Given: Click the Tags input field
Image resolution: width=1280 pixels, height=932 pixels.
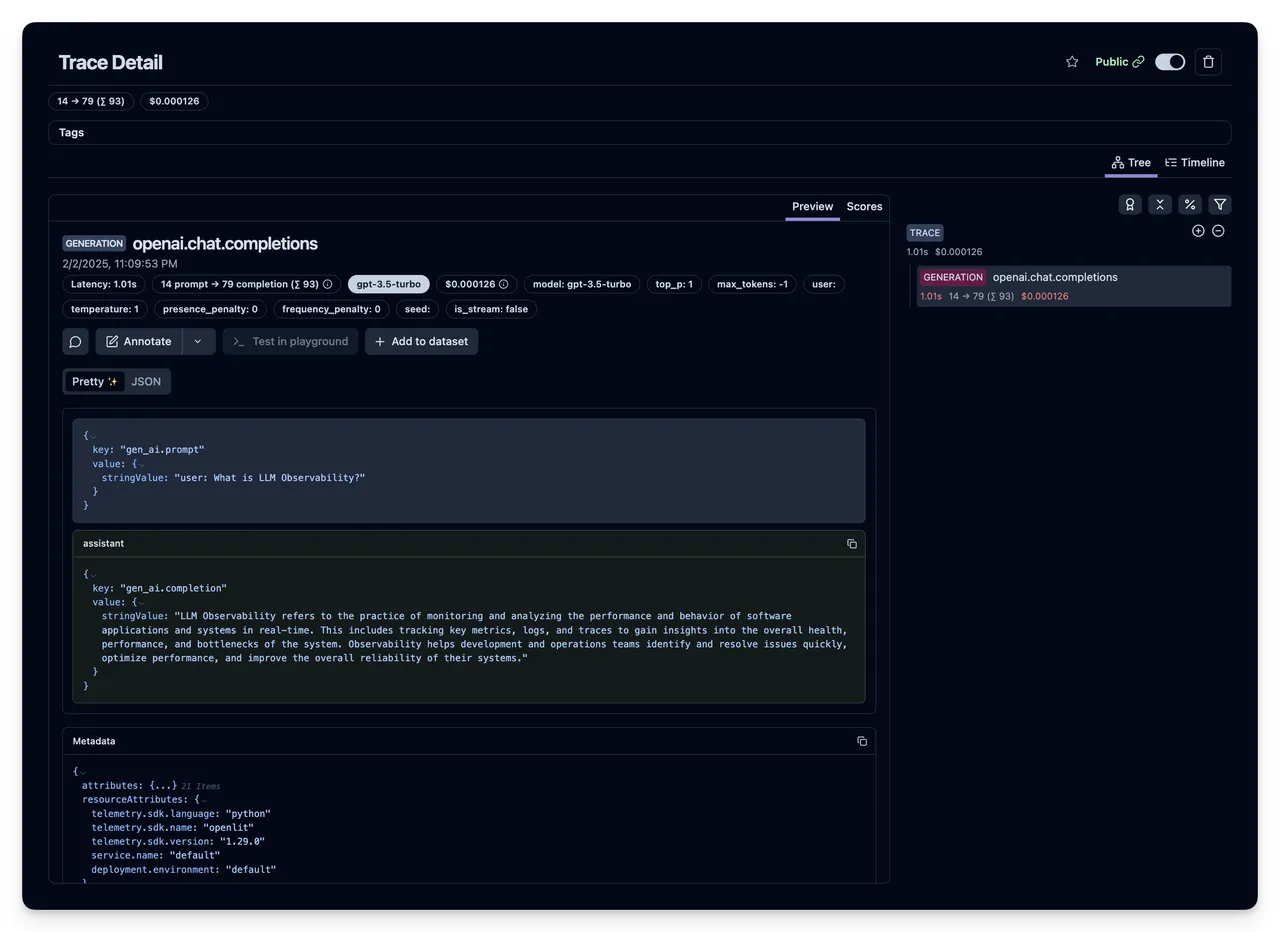Looking at the screenshot, I should coord(640,133).
